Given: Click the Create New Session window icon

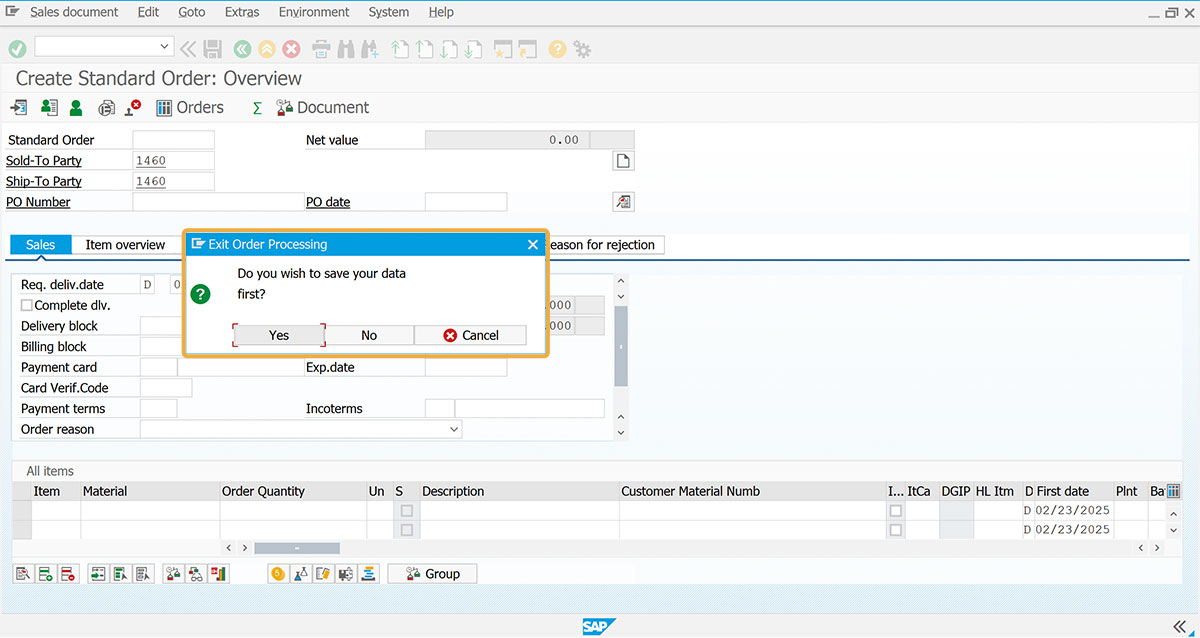Looking at the screenshot, I should pos(503,48).
